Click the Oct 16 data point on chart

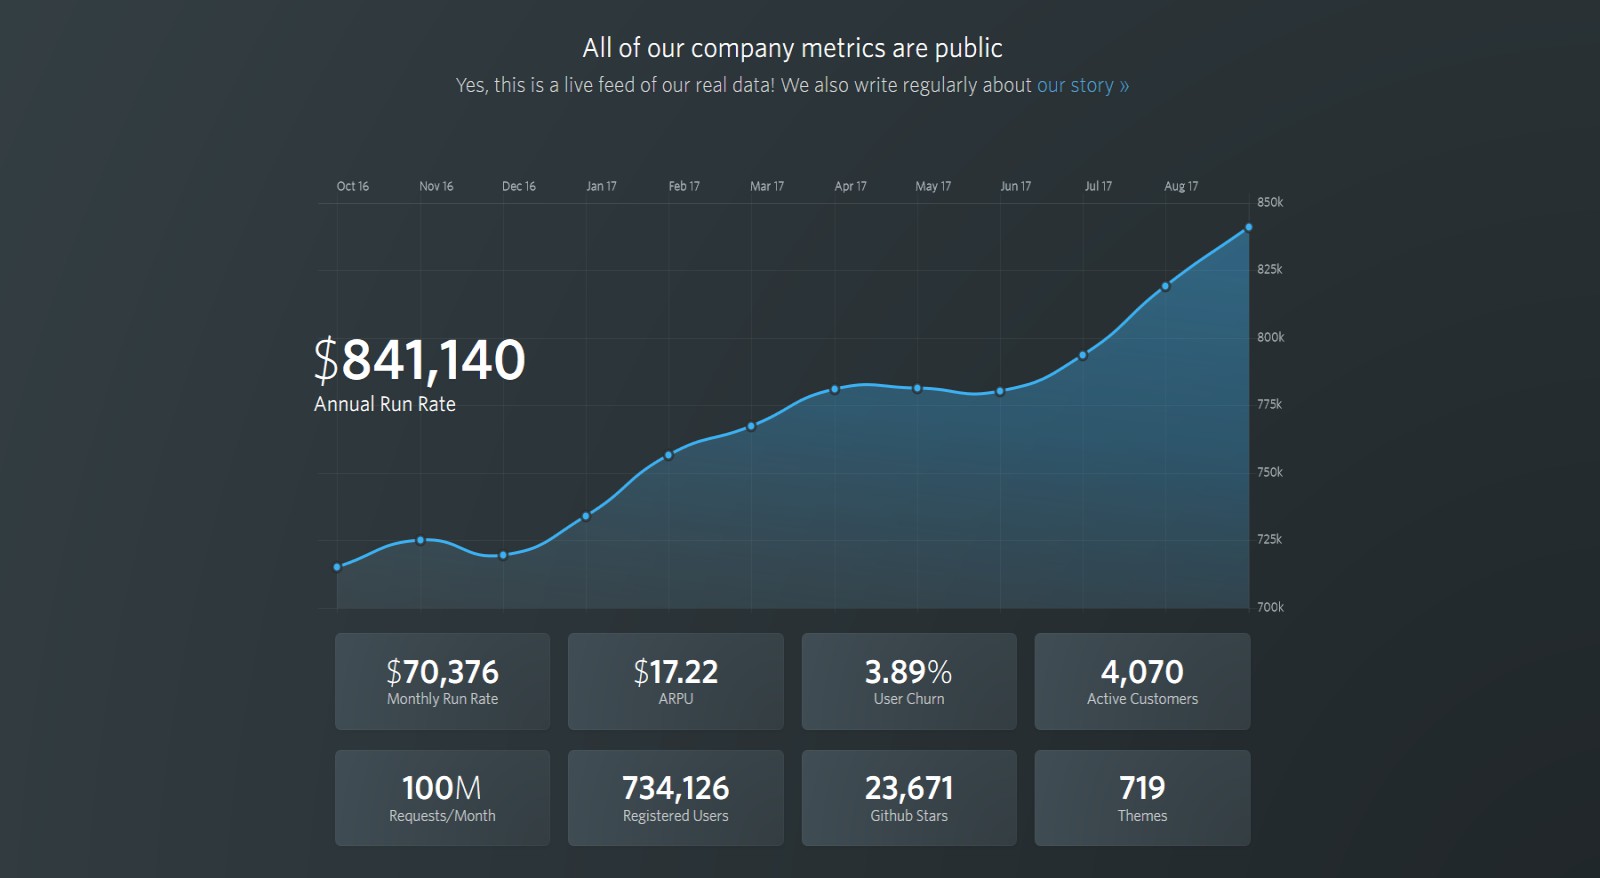click(337, 567)
